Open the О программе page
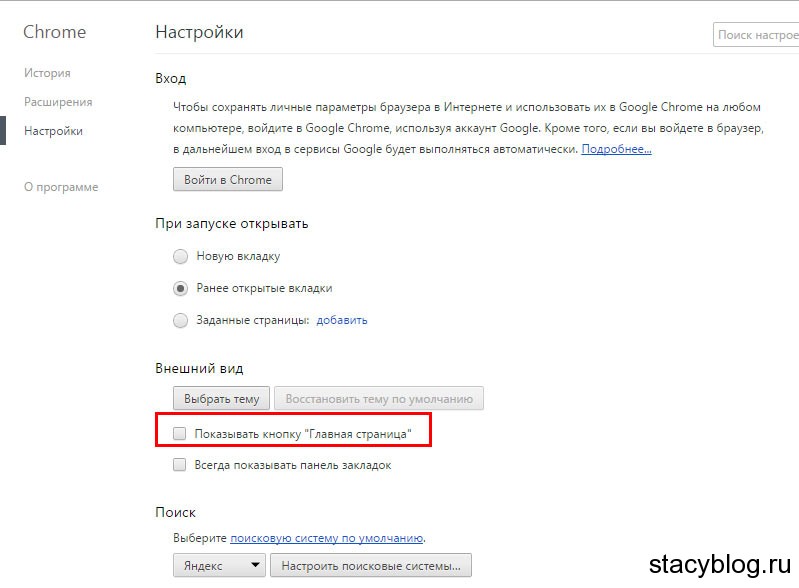Image resolution: width=799 pixels, height=588 pixels. (x=61, y=187)
